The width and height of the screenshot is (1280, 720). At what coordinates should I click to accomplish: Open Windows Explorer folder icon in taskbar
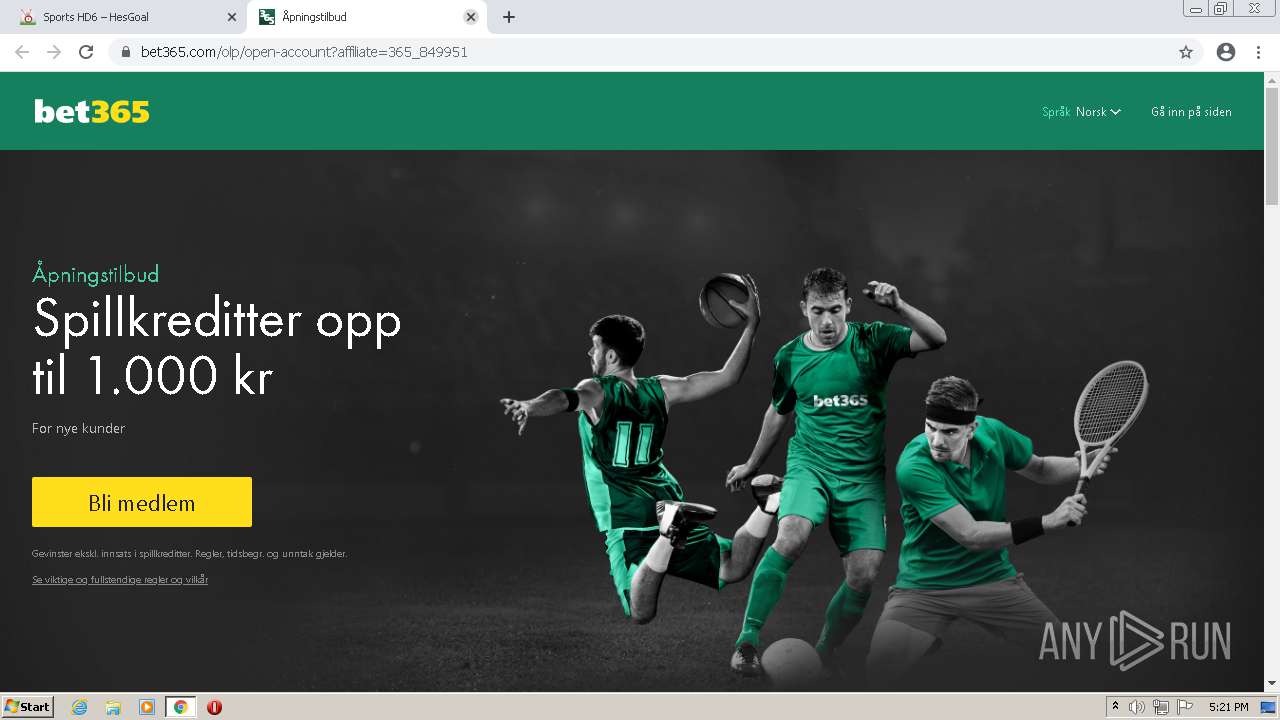click(x=113, y=707)
